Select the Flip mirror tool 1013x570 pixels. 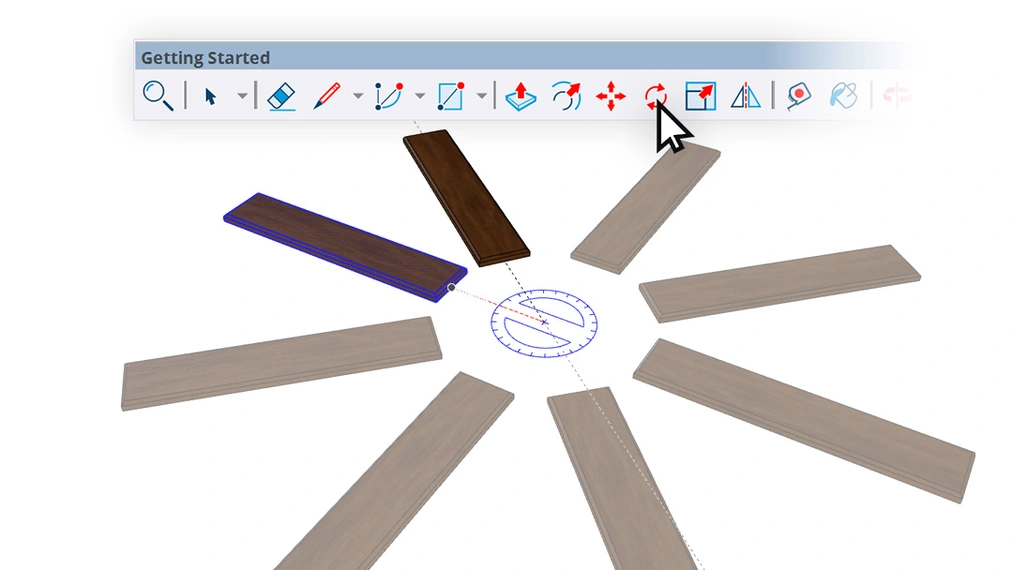pos(745,96)
